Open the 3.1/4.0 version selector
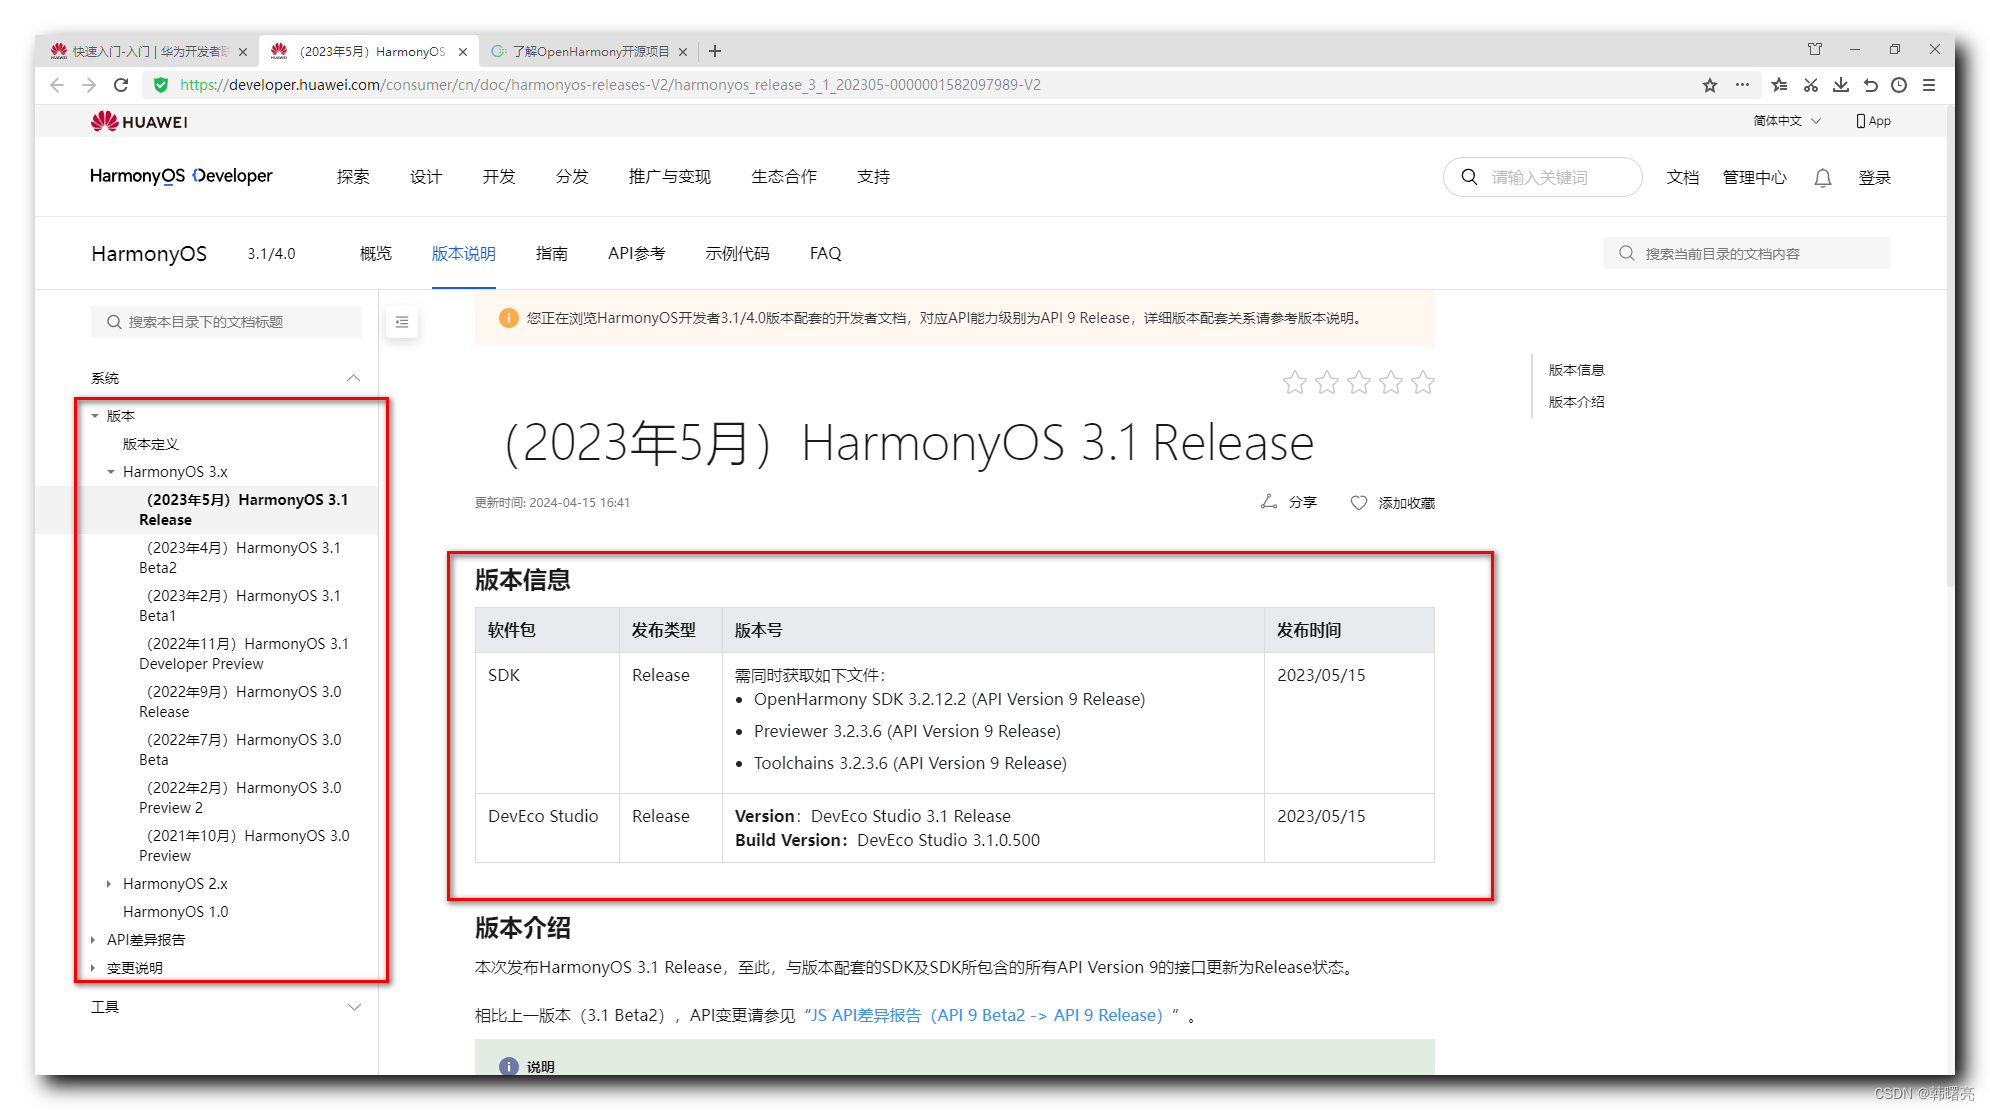The image size is (1990, 1110). 271,254
